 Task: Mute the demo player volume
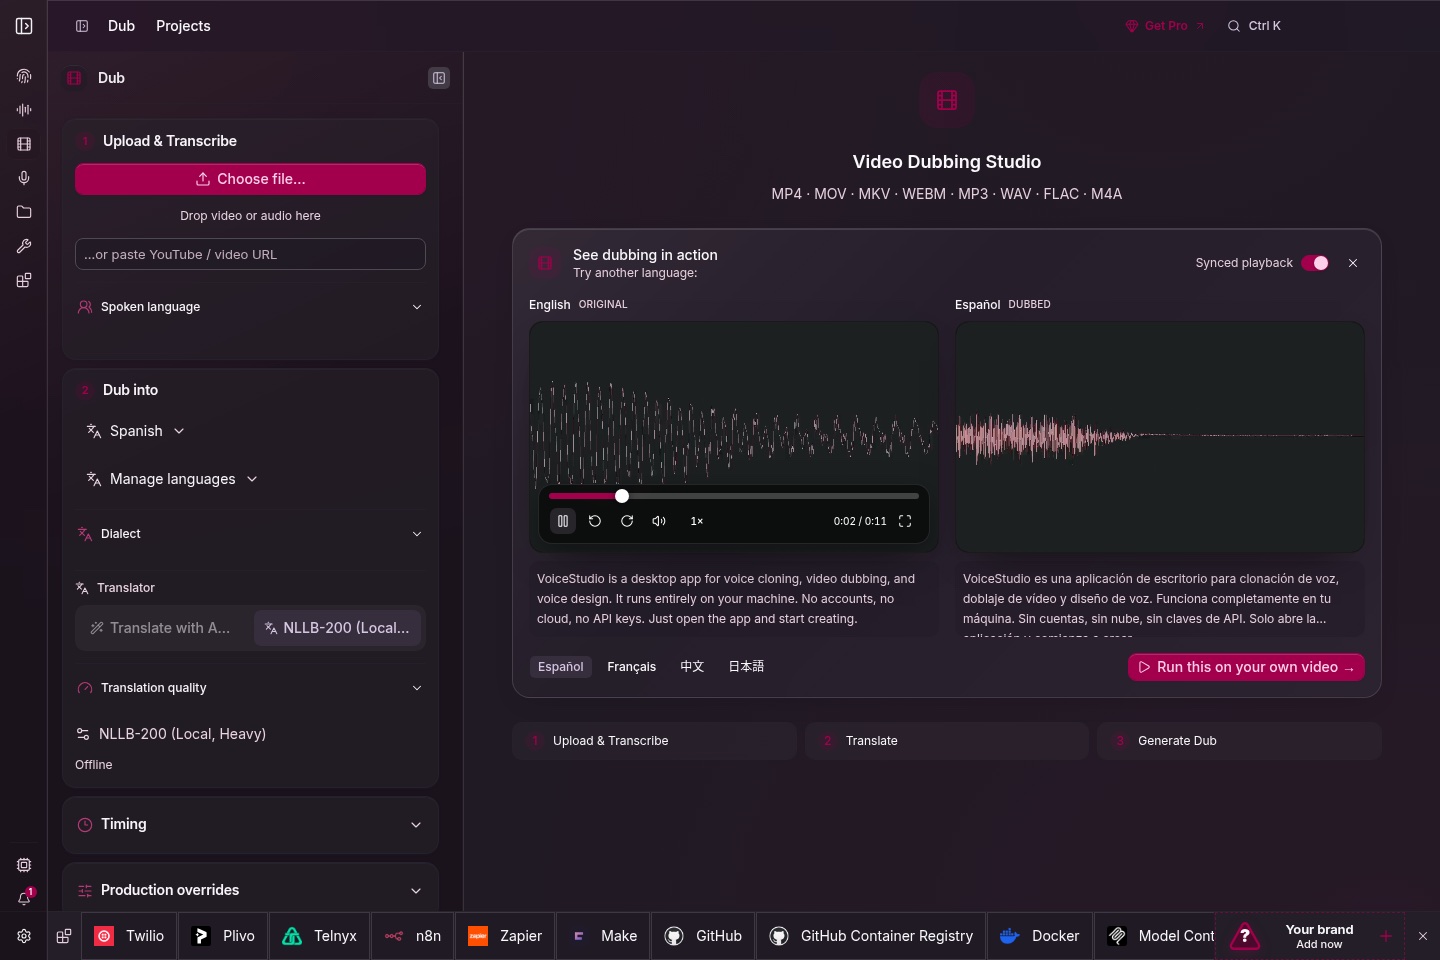[659, 521]
